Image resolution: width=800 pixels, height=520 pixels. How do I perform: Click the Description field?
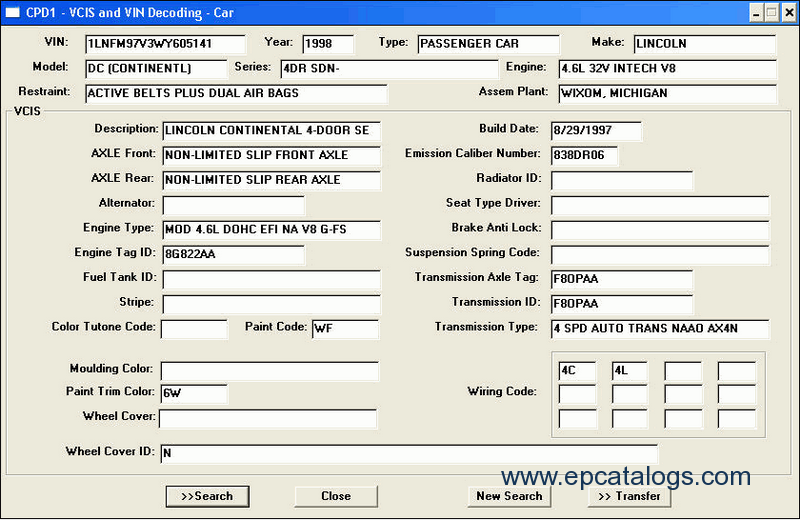point(271,131)
